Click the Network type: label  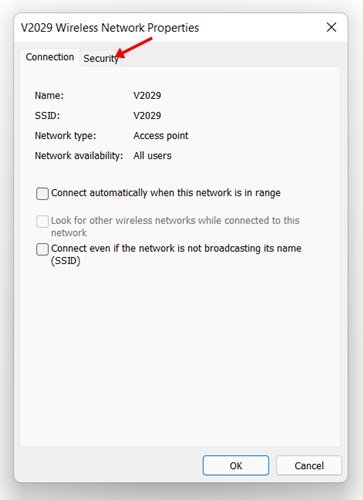[x=65, y=136]
